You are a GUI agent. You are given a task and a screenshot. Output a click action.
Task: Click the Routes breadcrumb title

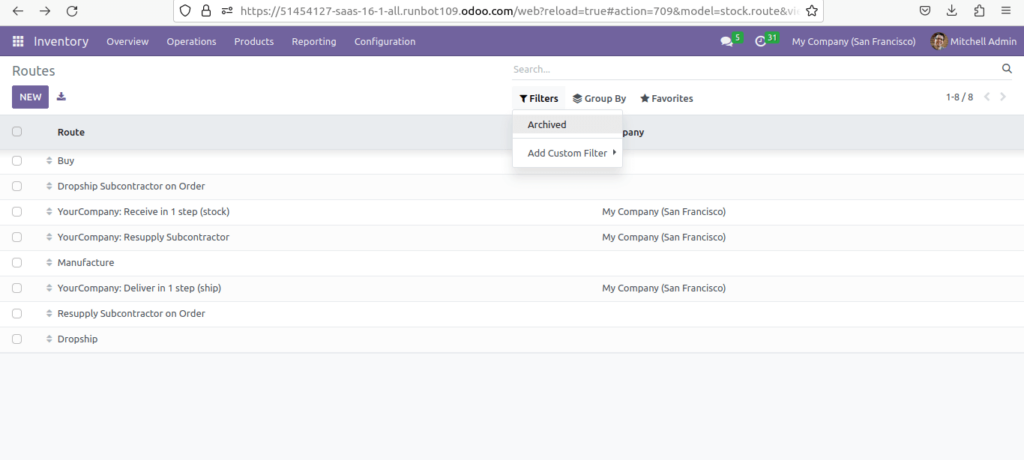pos(33,71)
